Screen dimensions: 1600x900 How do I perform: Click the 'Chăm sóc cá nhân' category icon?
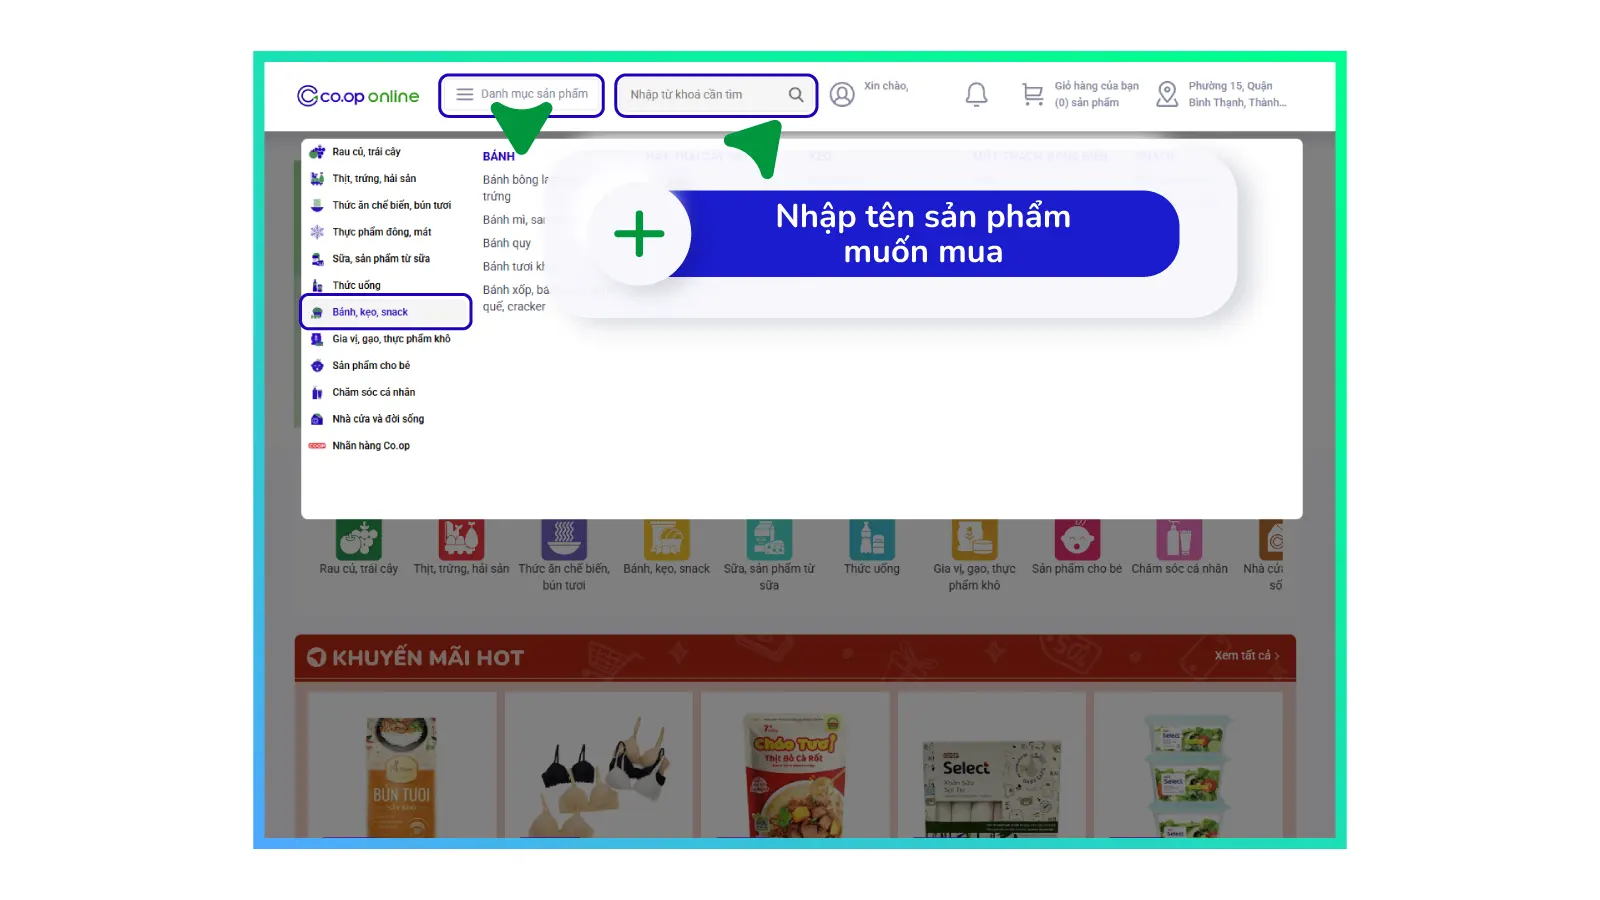tap(1178, 538)
